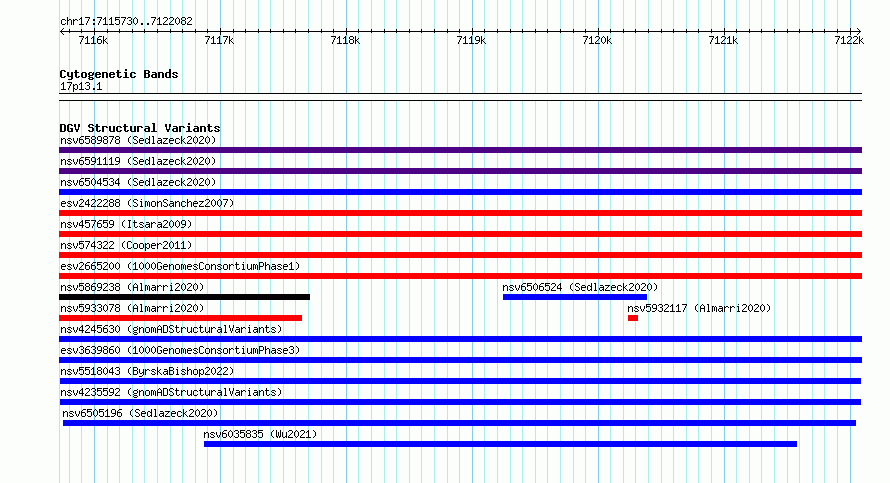Click the DGV Structural Variants track title
The width and height of the screenshot is (890, 483).
tap(140, 128)
